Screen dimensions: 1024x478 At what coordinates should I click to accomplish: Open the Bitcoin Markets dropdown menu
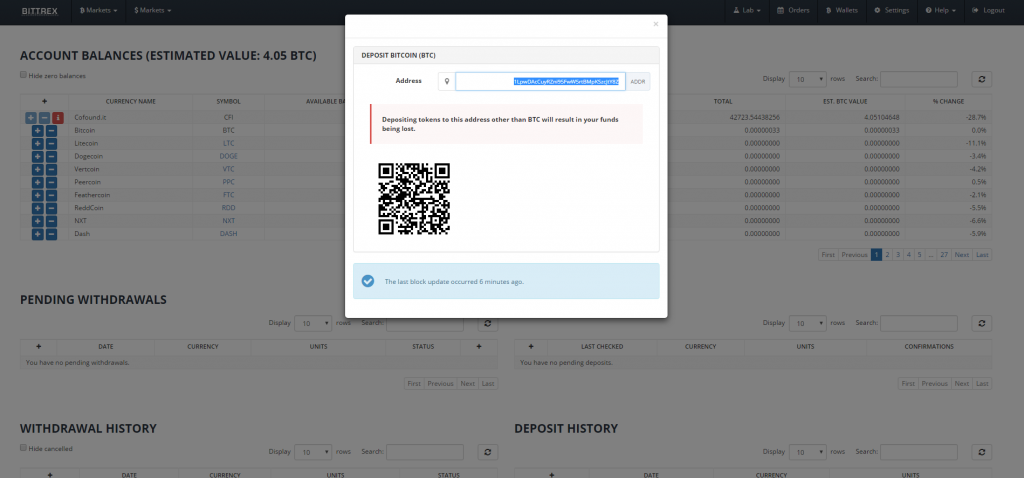(99, 10)
